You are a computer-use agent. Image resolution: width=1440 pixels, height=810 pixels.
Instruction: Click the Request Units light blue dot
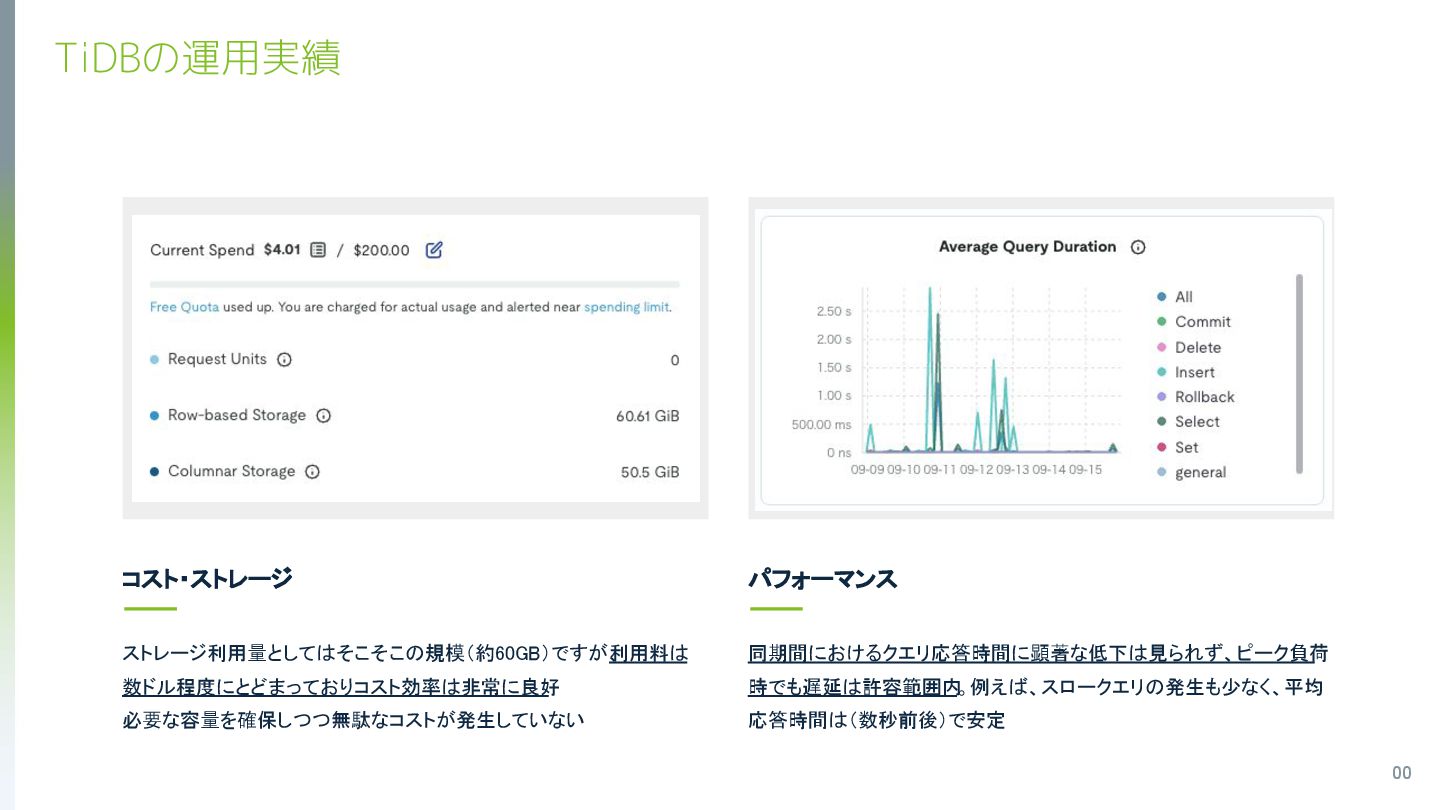[x=155, y=360]
